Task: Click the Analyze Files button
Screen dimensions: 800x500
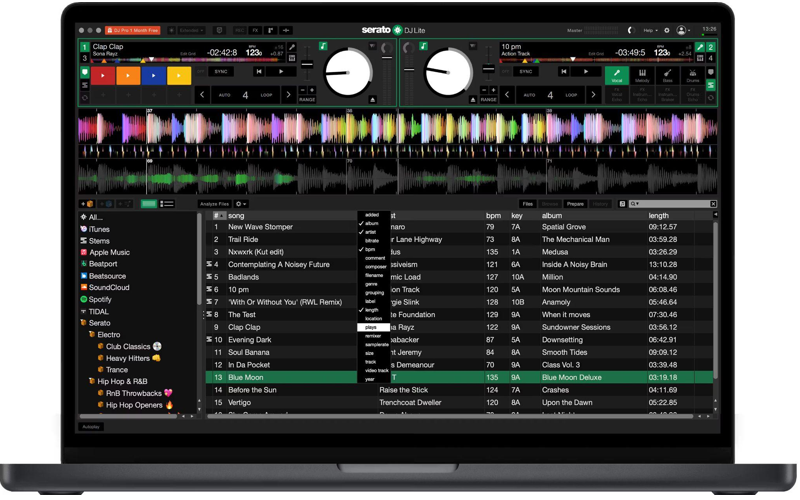Action: click(215, 204)
